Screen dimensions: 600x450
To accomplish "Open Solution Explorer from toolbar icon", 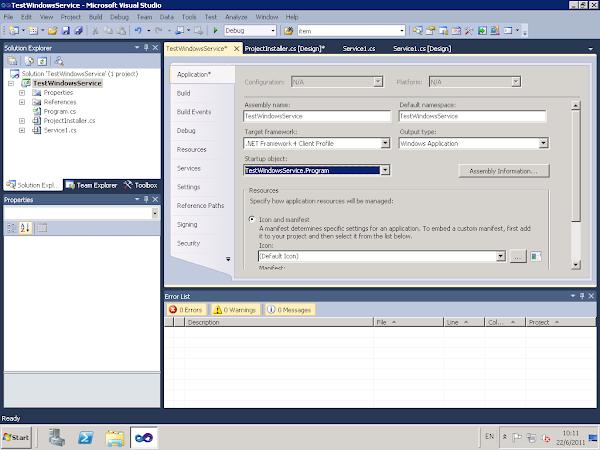I will 417,31.
